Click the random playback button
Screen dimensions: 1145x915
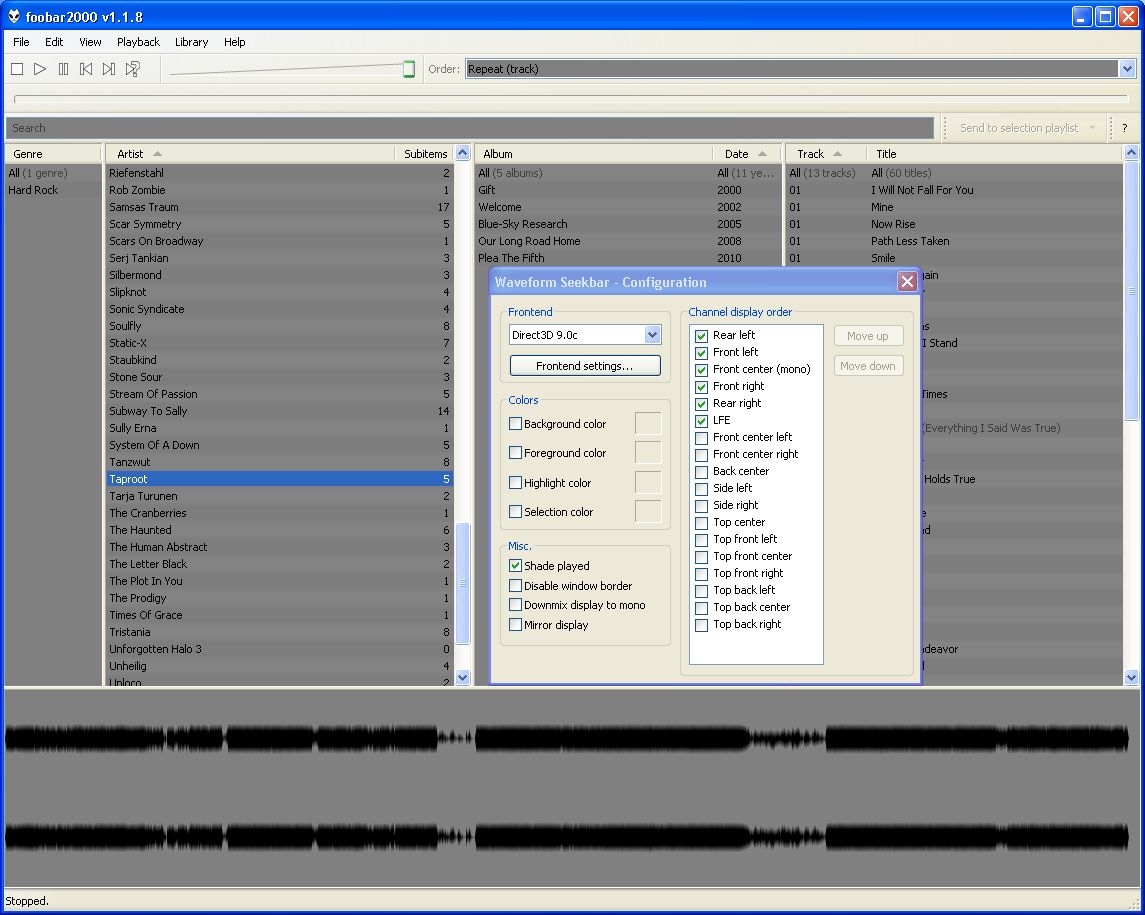(132, 69)
